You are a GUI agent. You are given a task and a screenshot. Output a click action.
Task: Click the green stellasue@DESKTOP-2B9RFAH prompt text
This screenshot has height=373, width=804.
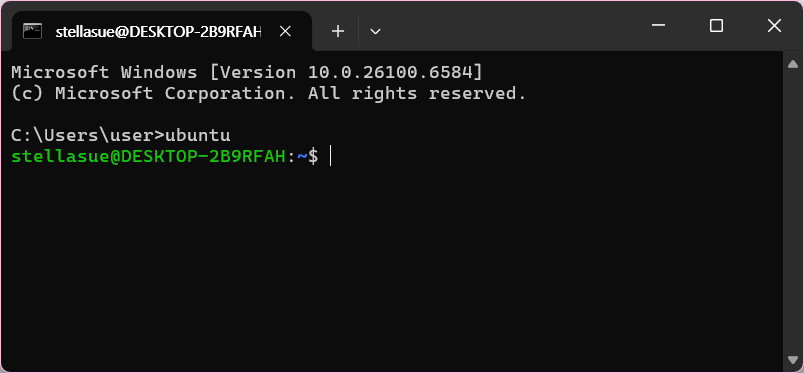tap(148, 156)
